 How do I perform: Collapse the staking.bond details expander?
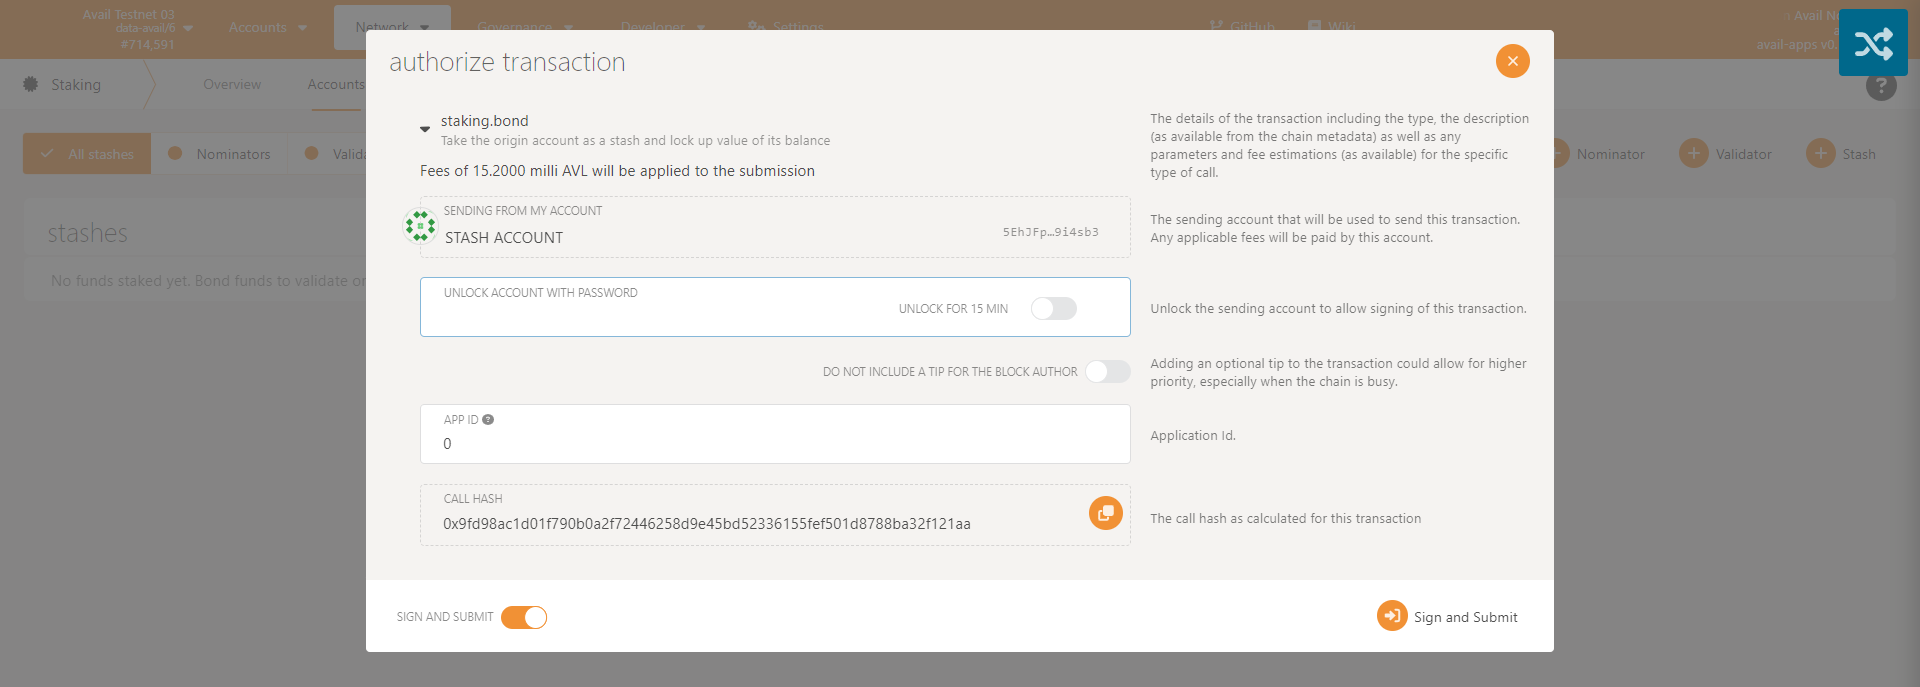[x=425, y=129]
